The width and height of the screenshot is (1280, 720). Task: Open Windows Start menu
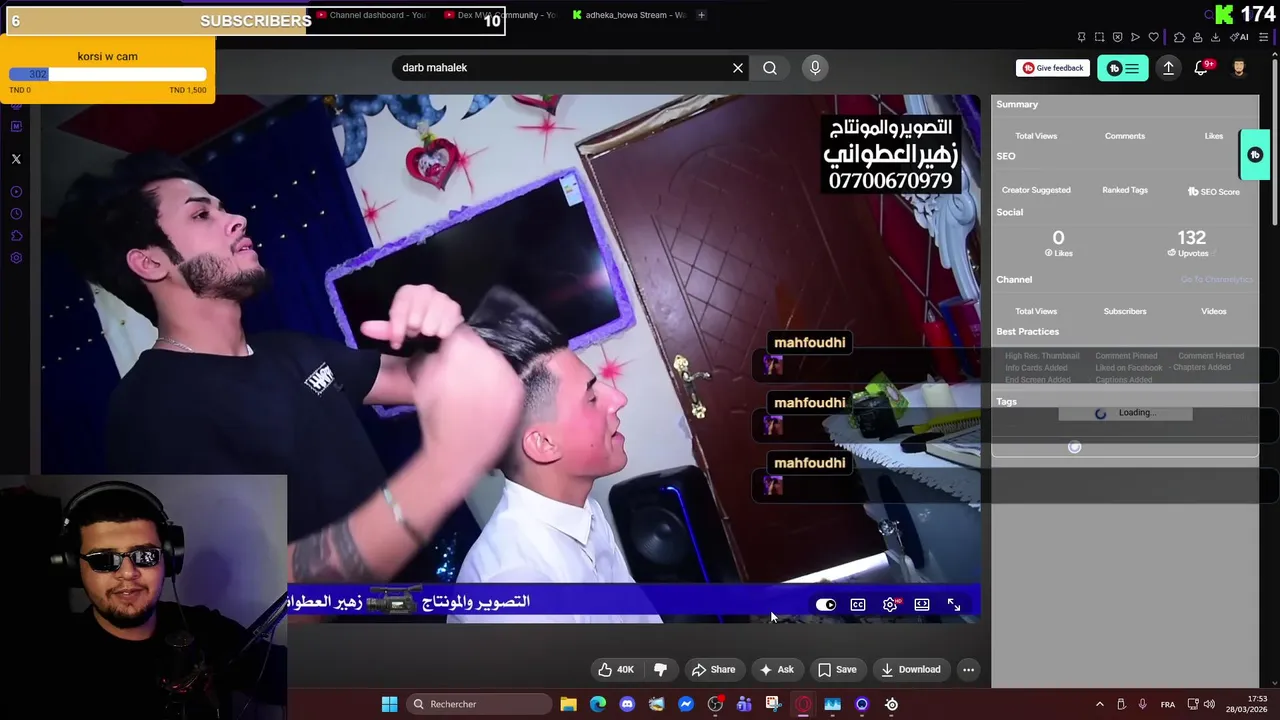tap(389, 704)
